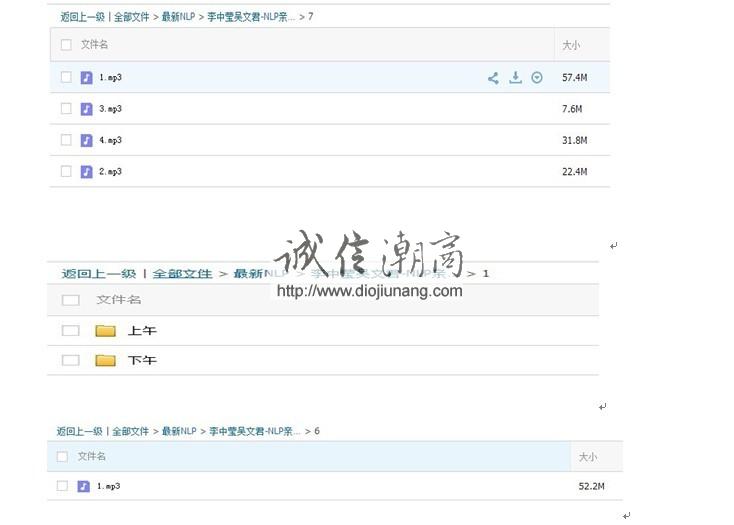Viewport: 734px width, 525px height.
Task: Click the 52.2M size value
Action: [591, 486]
